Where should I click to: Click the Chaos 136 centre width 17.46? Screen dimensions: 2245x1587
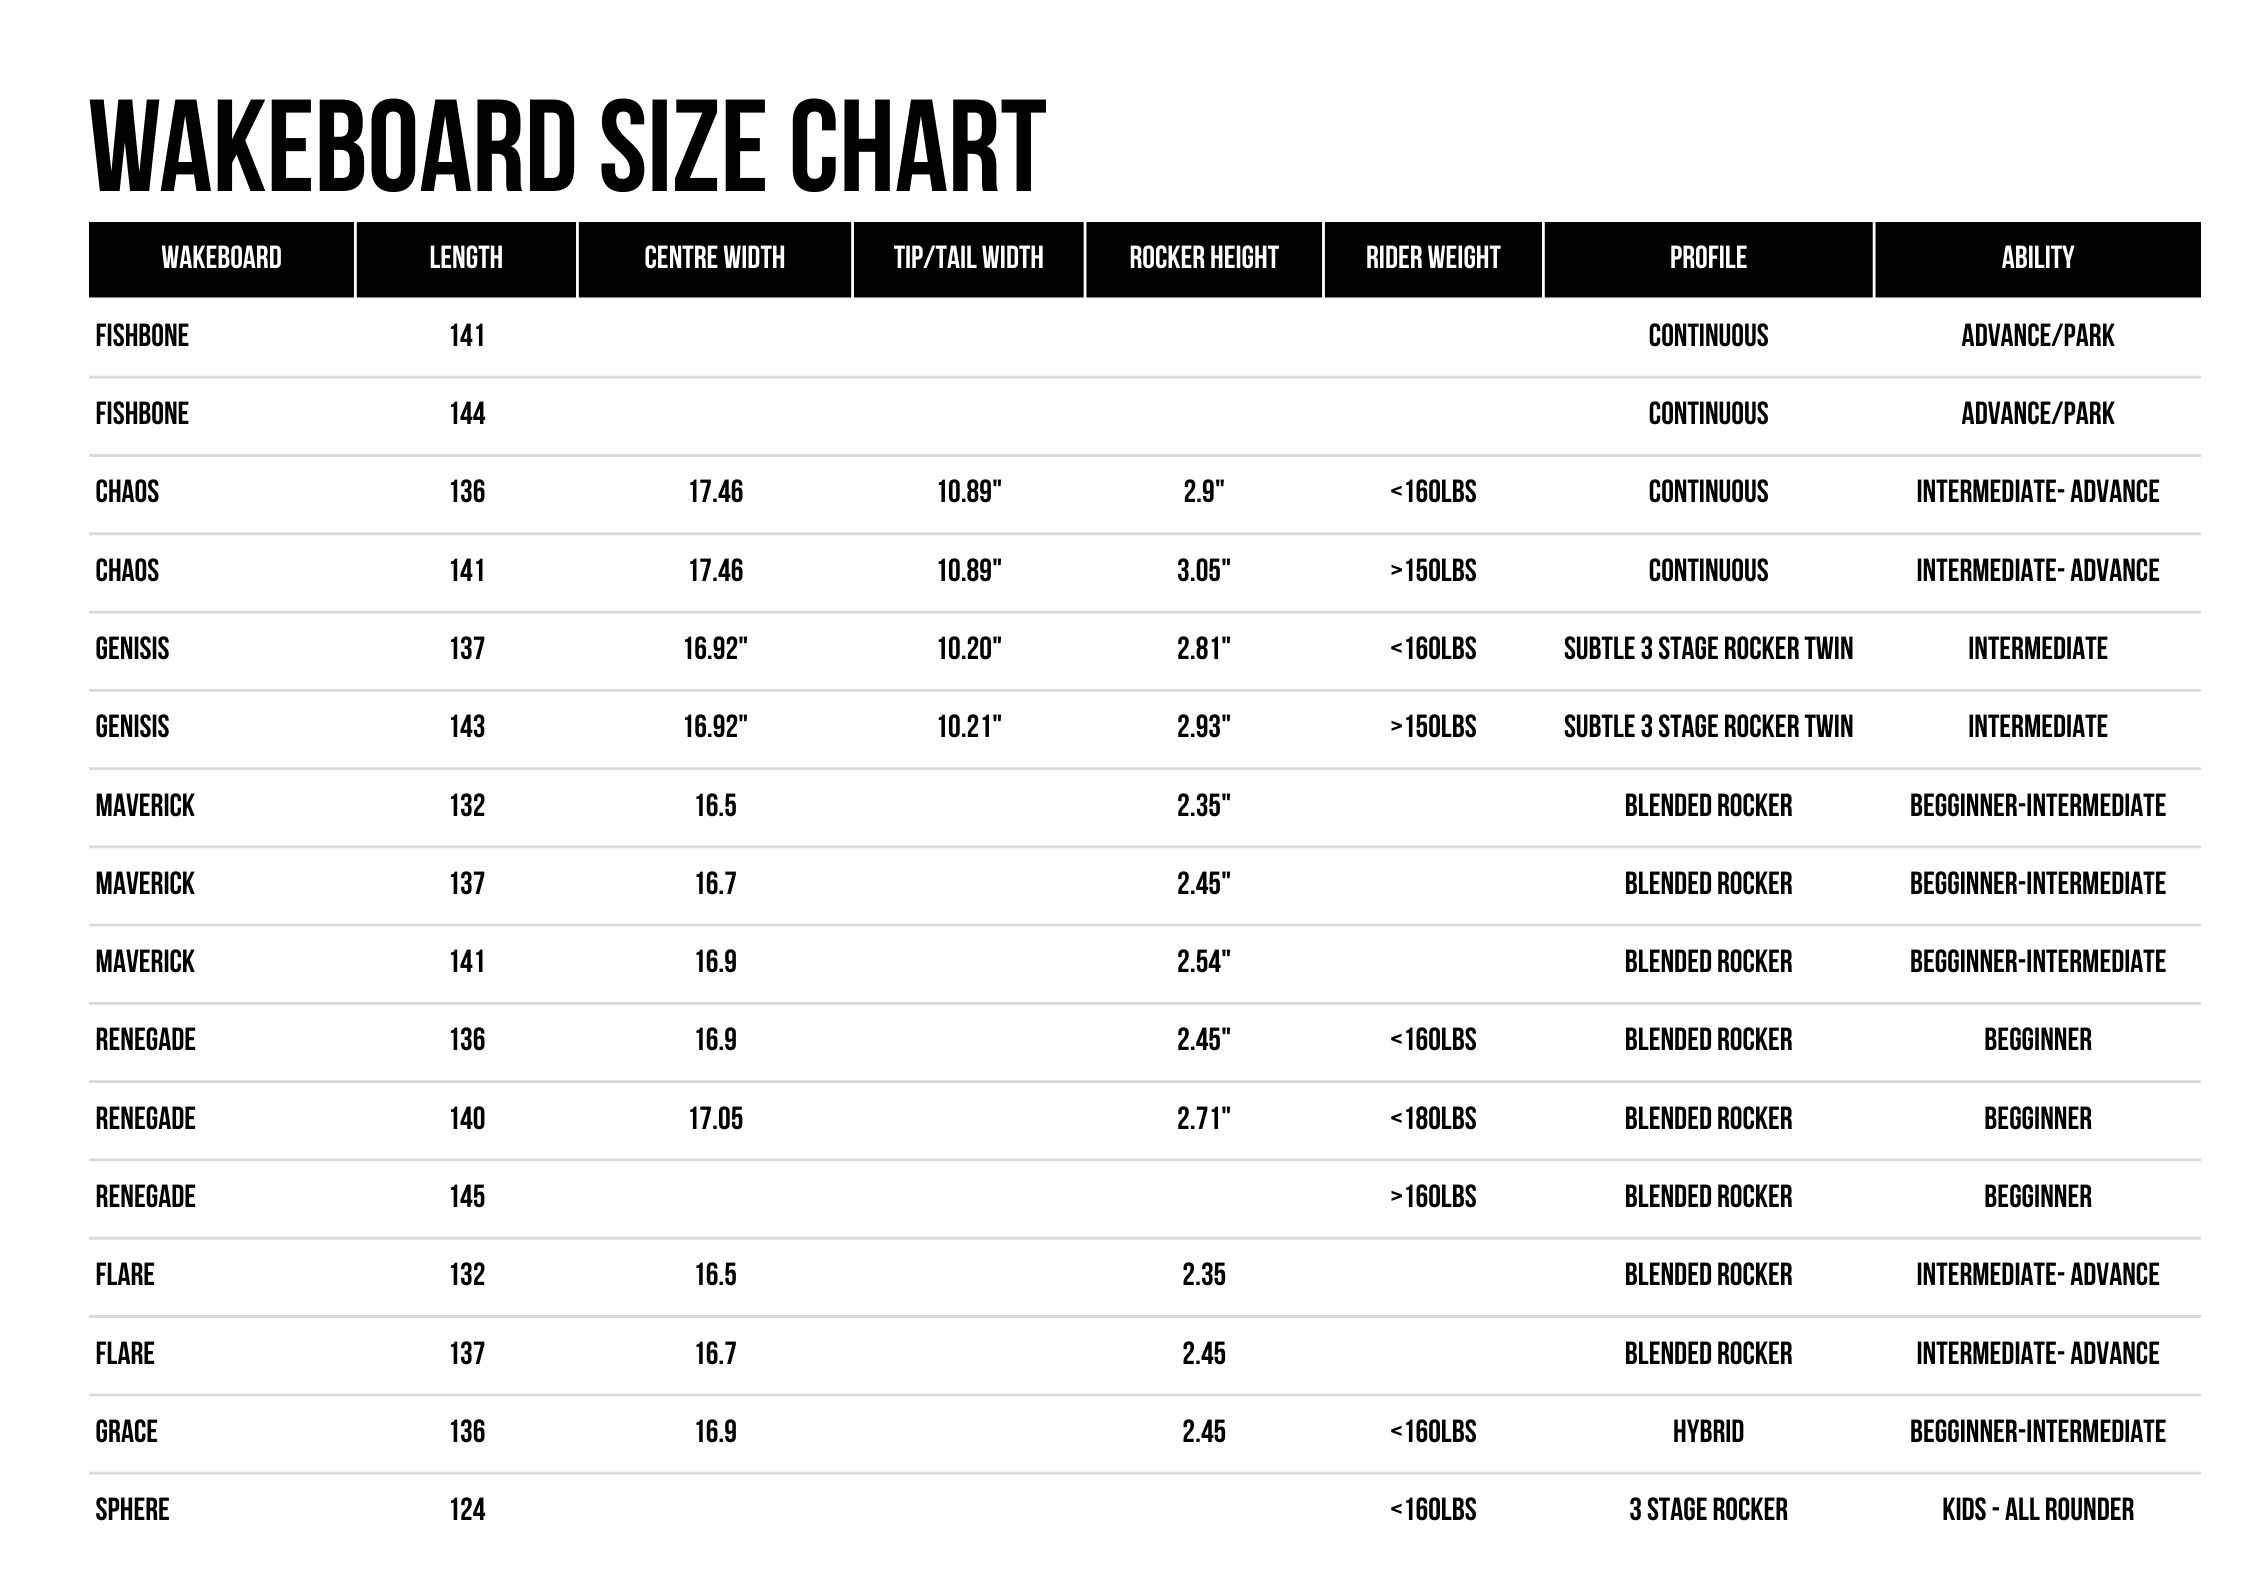pyautogui.click(x=716, y=492)
